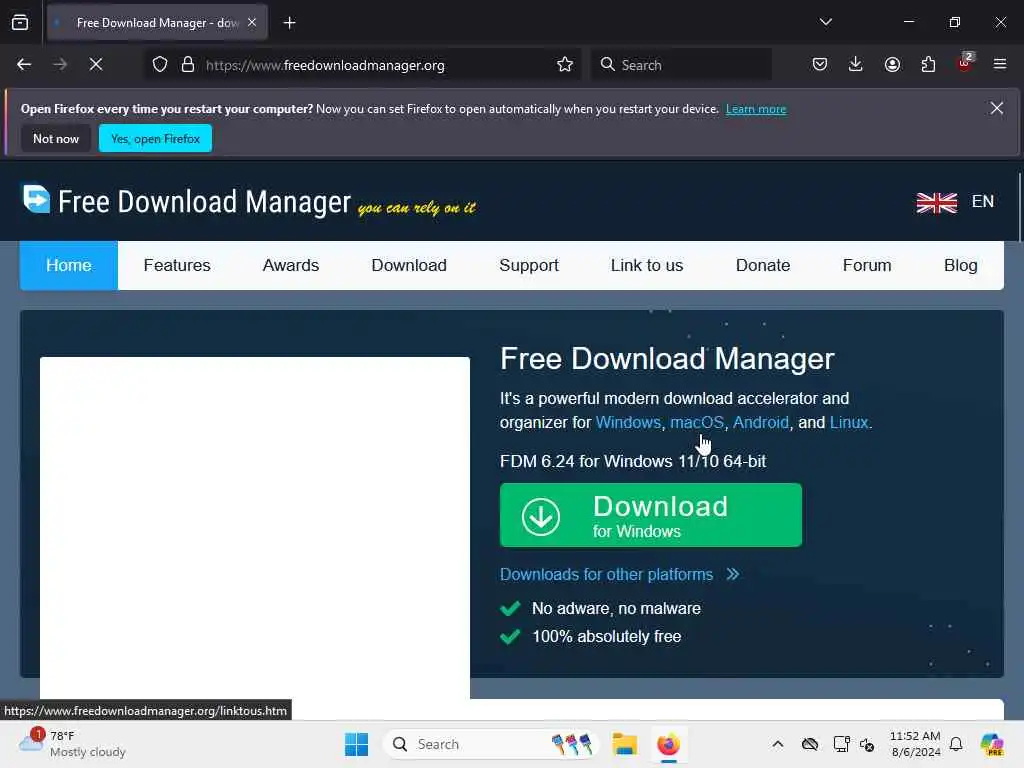
Task: Select the Home navigation tab
Action: pyautogui.click(x=69, y=265)
